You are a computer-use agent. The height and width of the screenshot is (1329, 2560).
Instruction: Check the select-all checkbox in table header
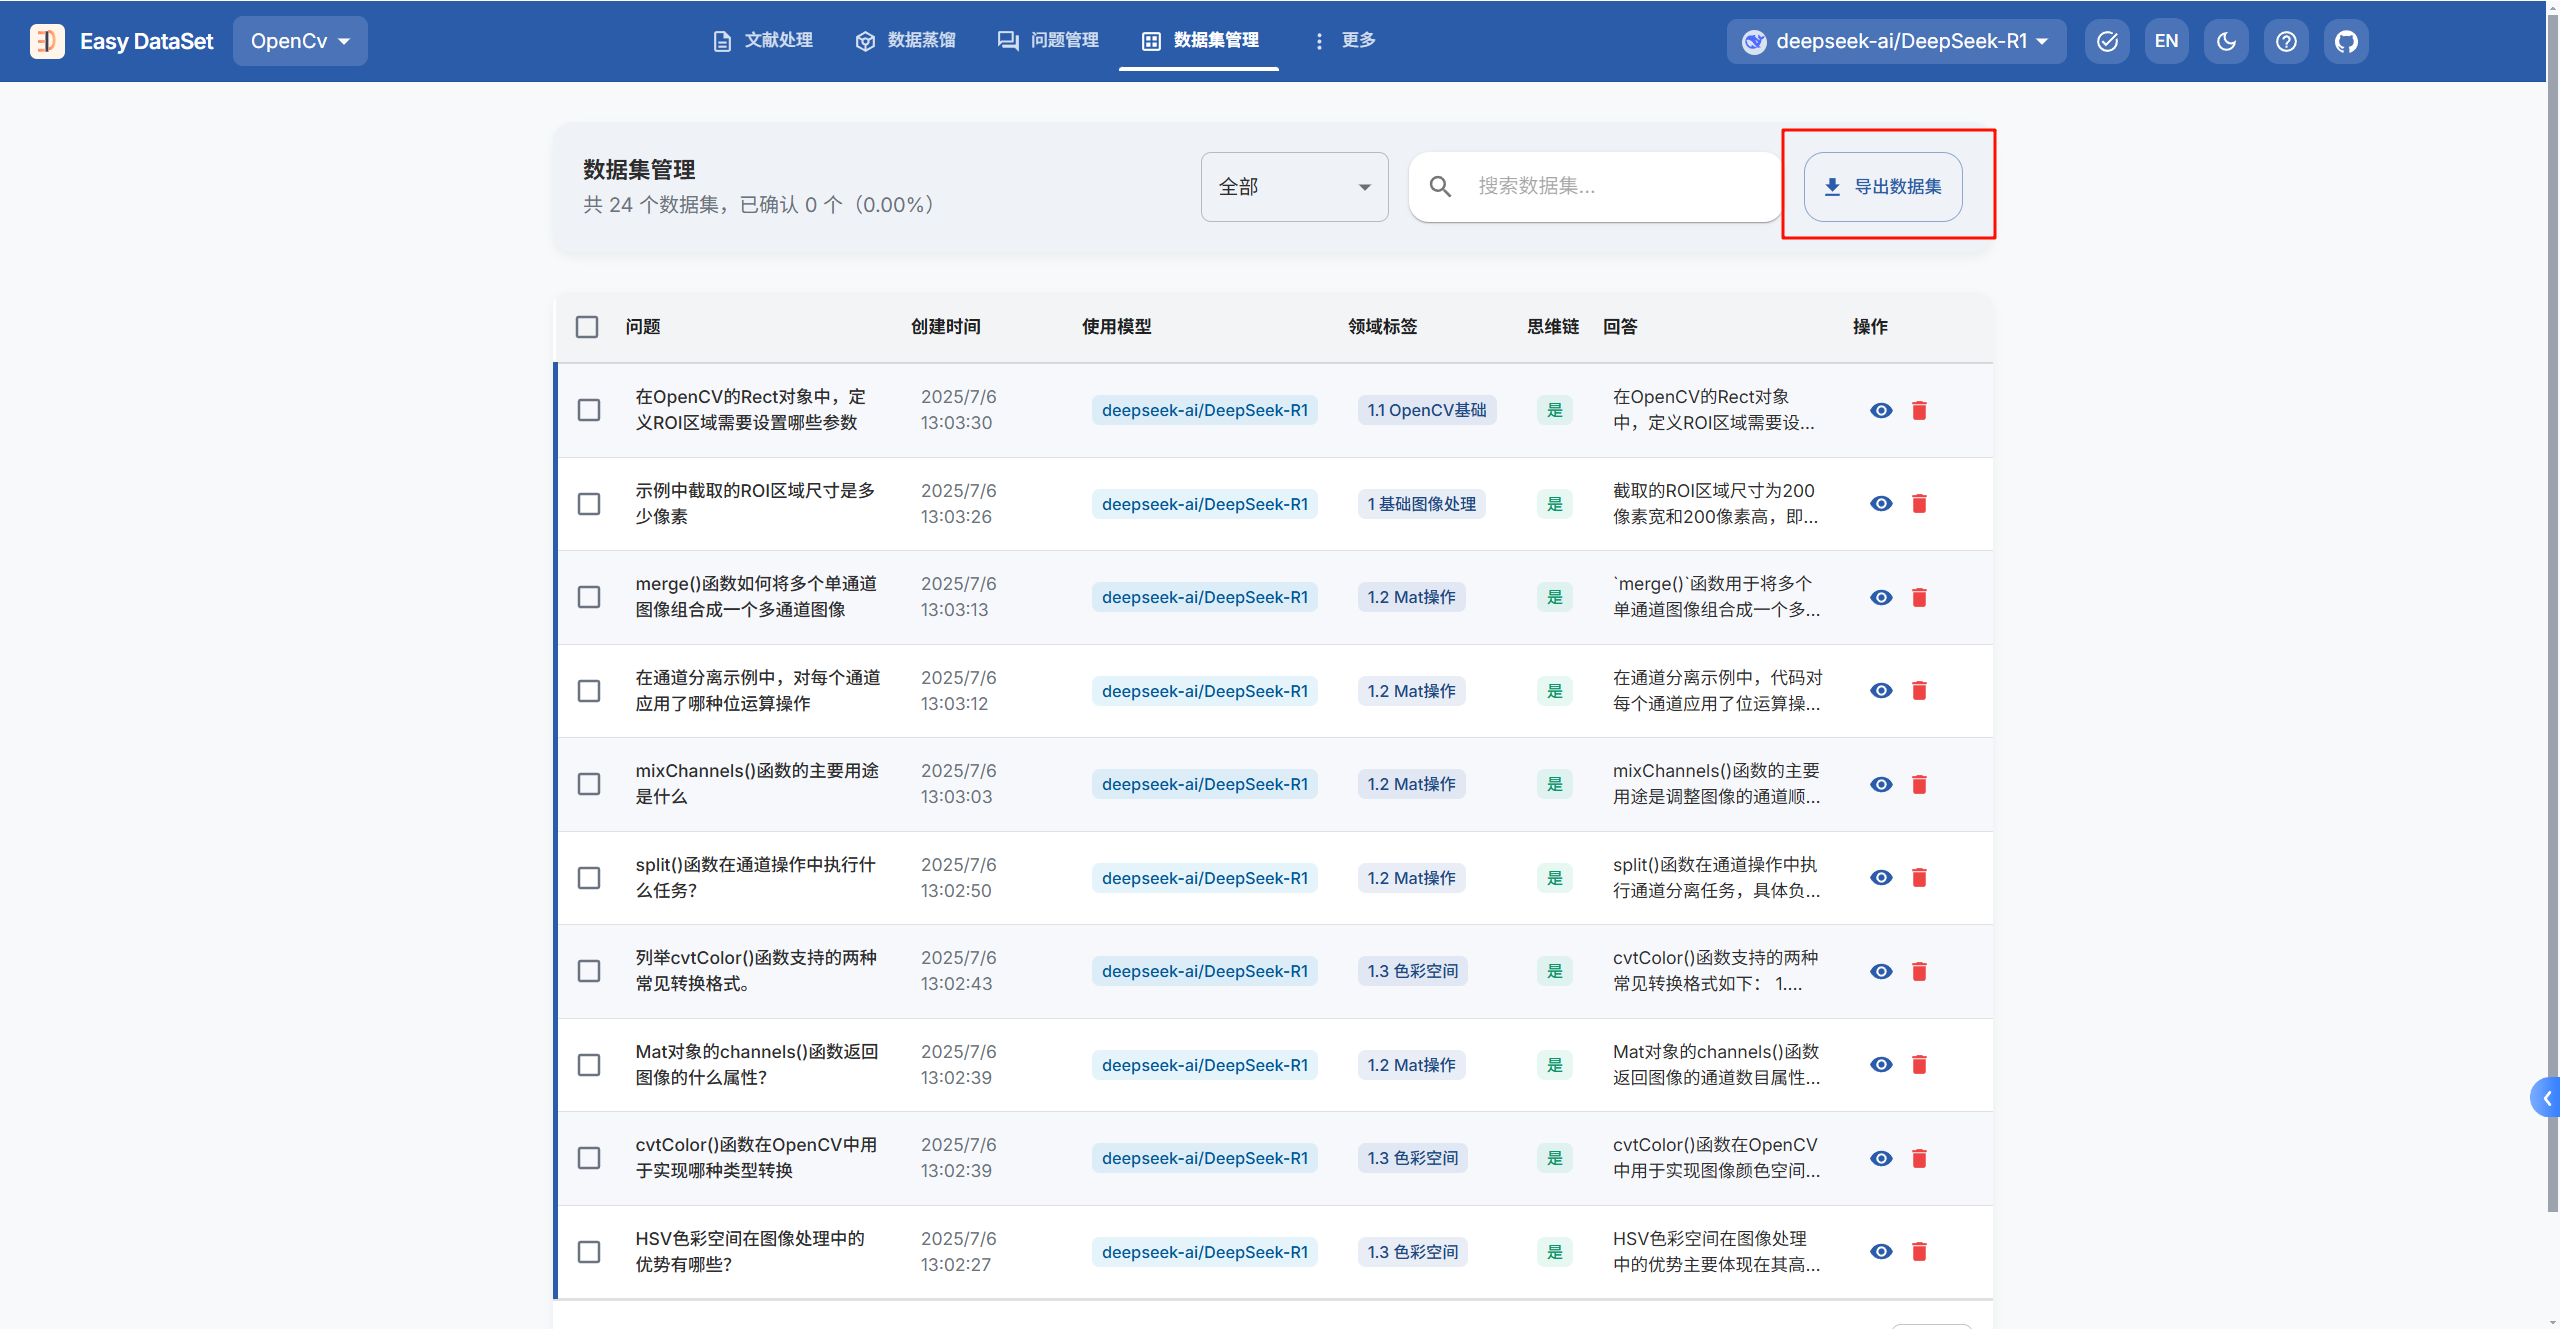tap(587, 327)
